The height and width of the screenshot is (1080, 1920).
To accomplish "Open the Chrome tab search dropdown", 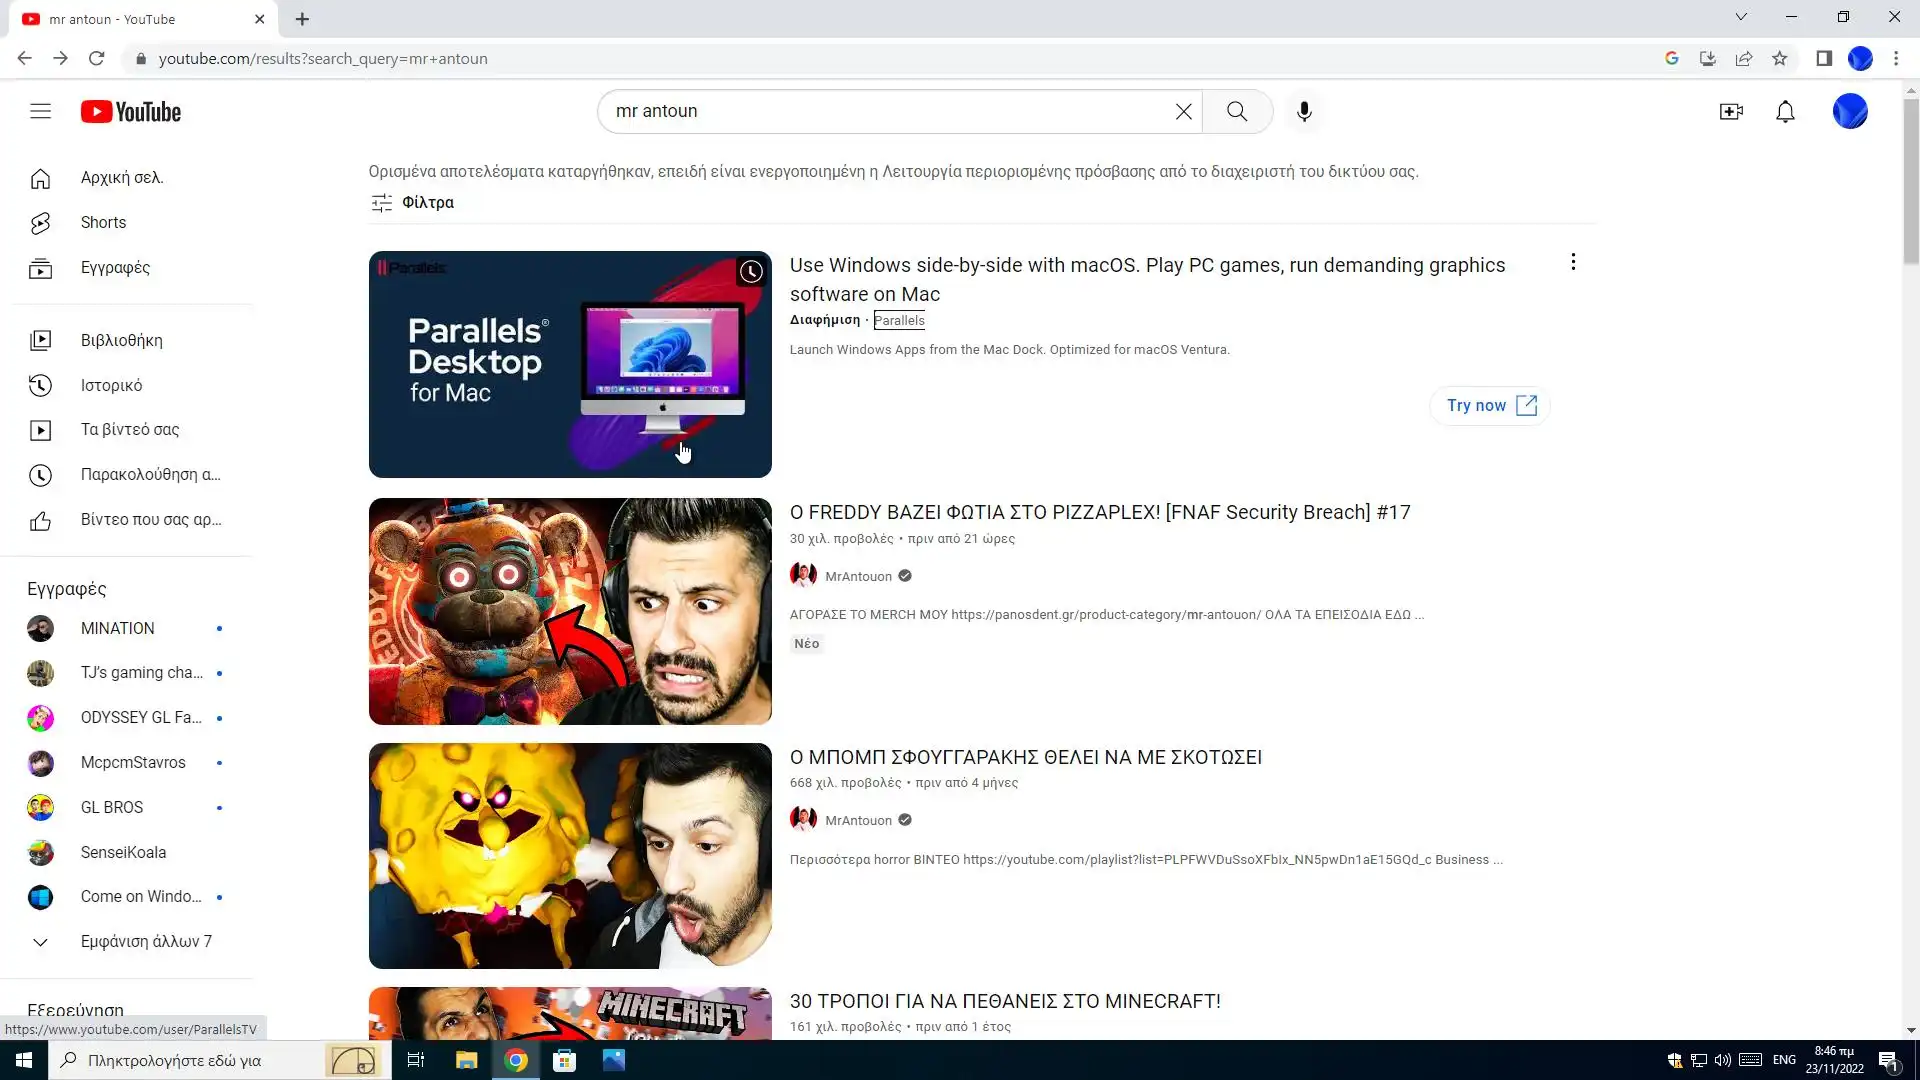I will point(1740,17).
